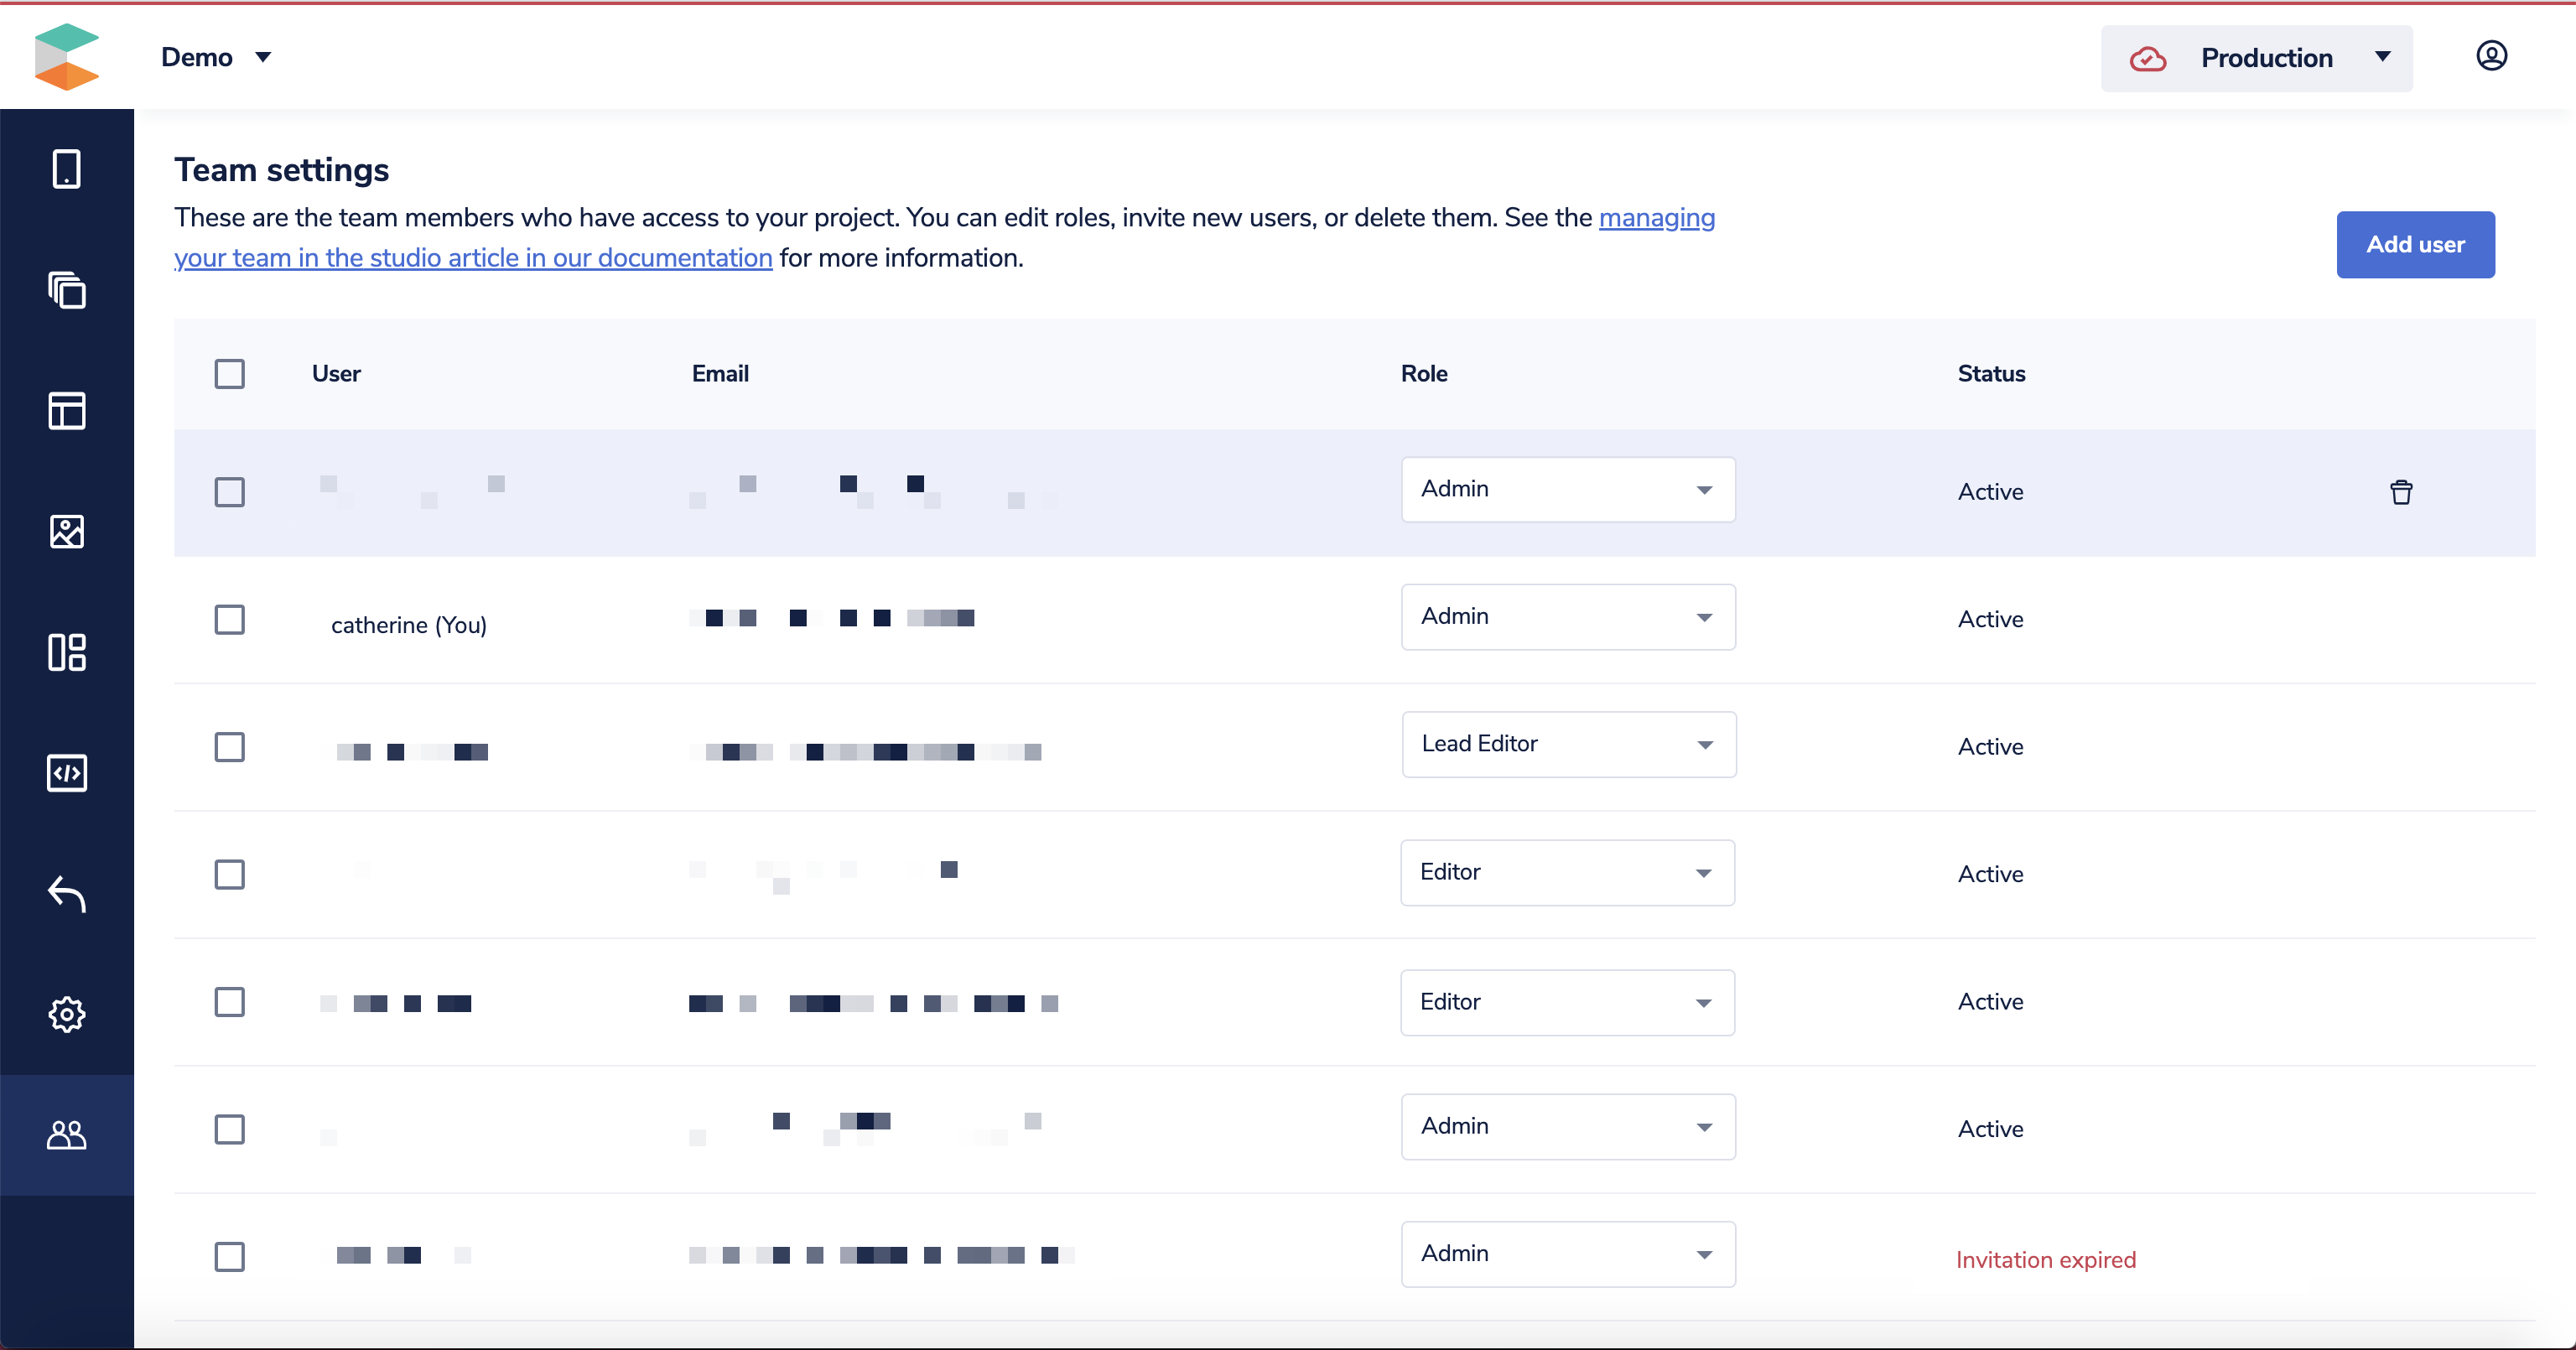Screen dimensions: 2576x1350
Task: Click the blue Add user button
Action: [x=2414, y=245]
